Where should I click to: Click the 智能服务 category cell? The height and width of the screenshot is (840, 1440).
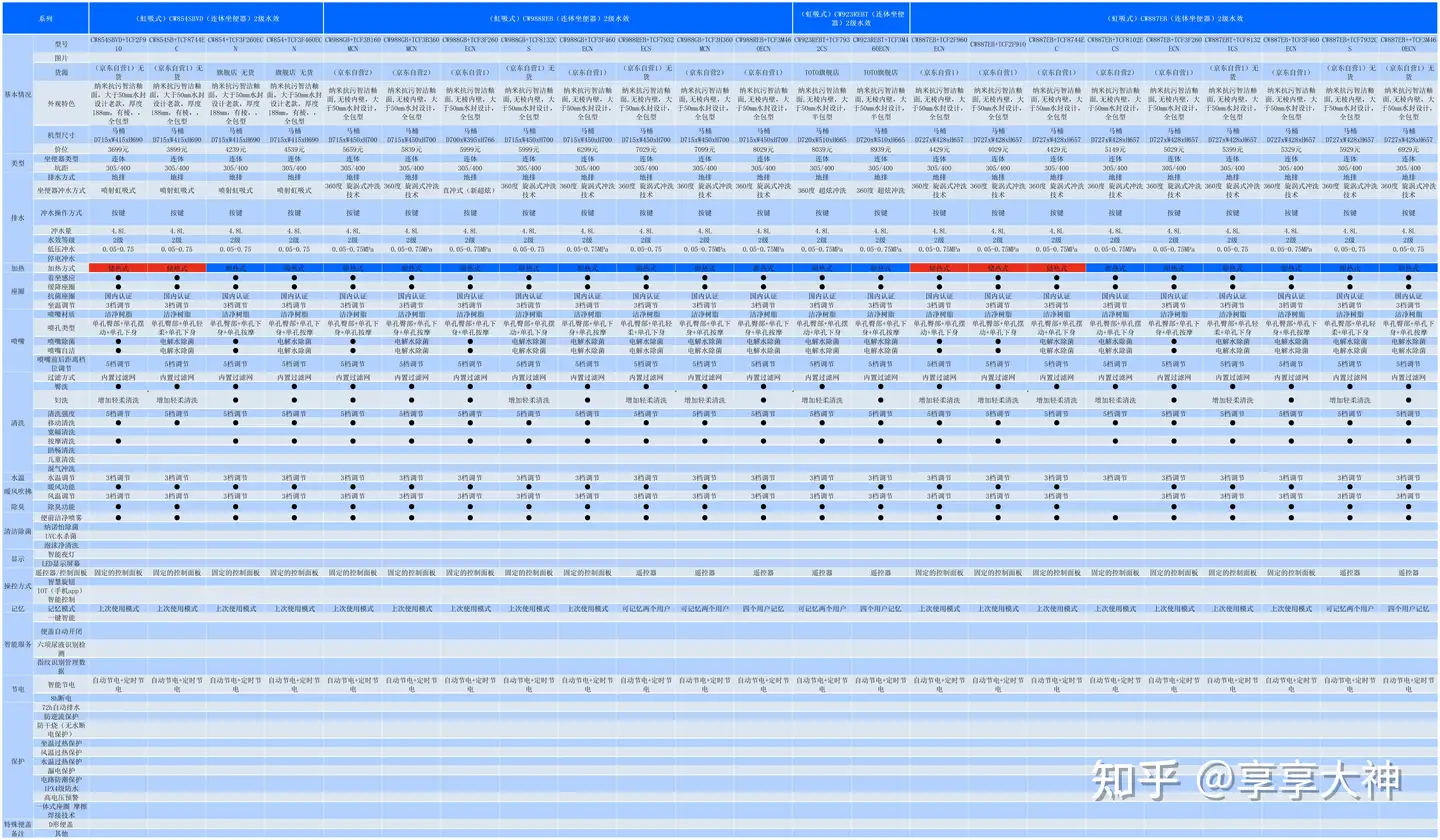[17, 646]
